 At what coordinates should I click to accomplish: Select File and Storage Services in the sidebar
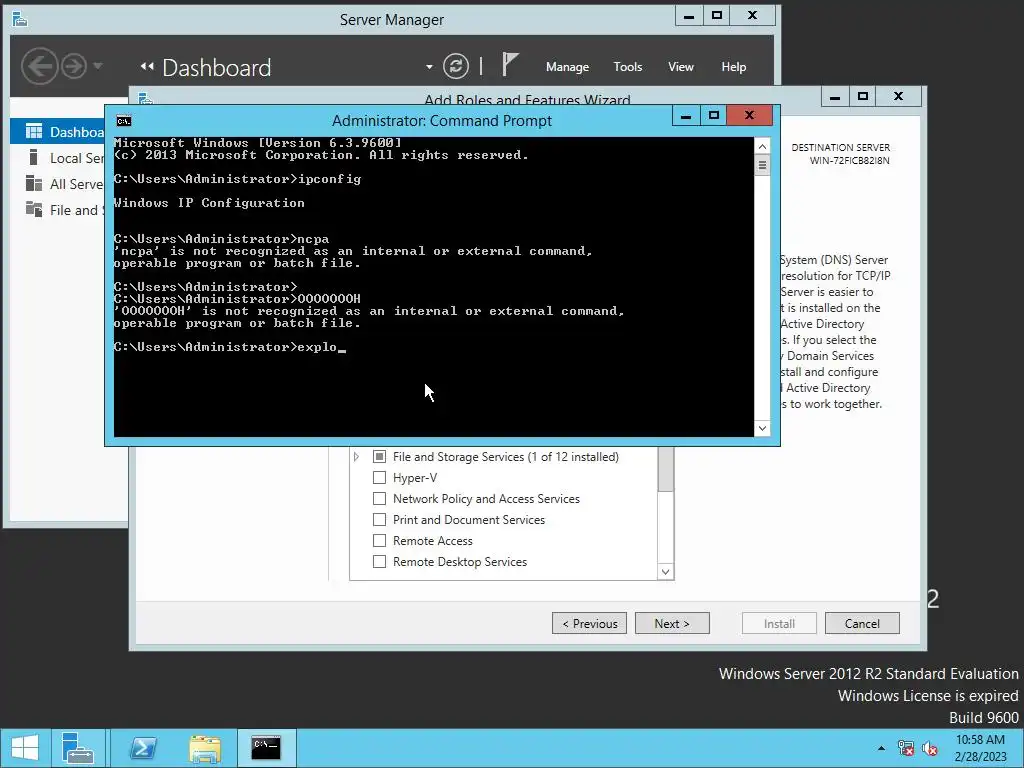click(x=57, y=210)
